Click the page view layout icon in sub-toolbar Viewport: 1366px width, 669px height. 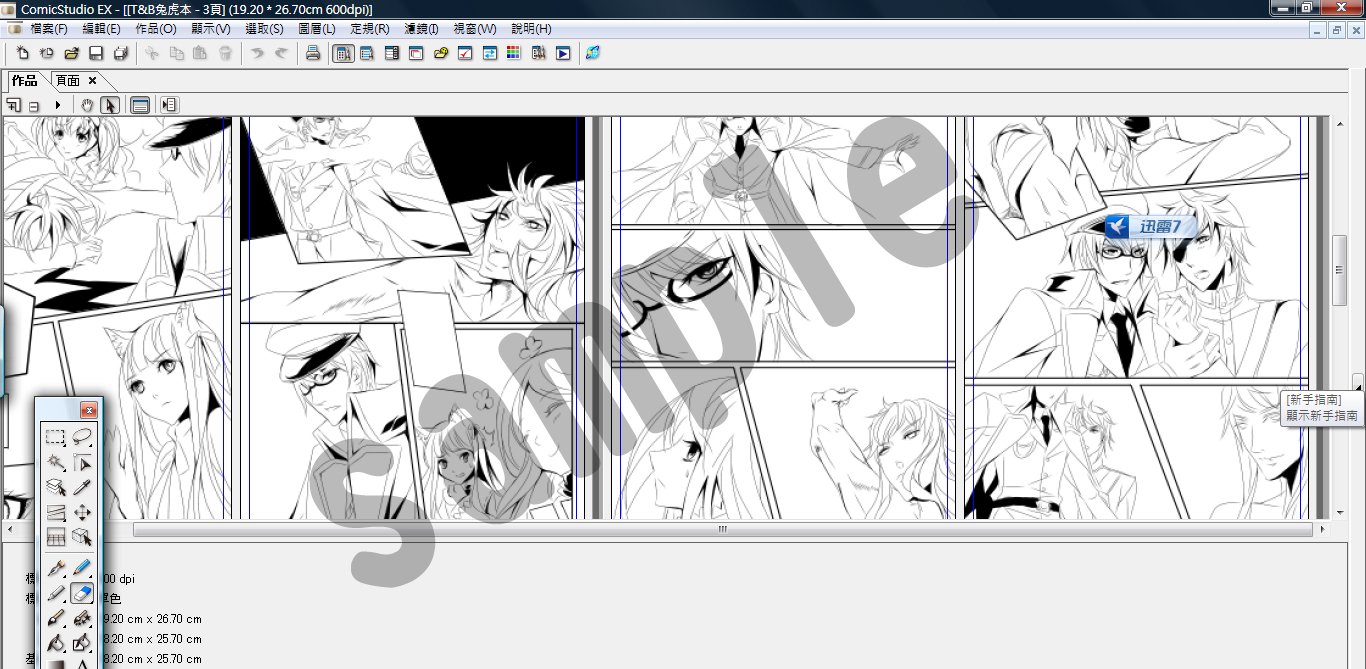click(140, 105)
